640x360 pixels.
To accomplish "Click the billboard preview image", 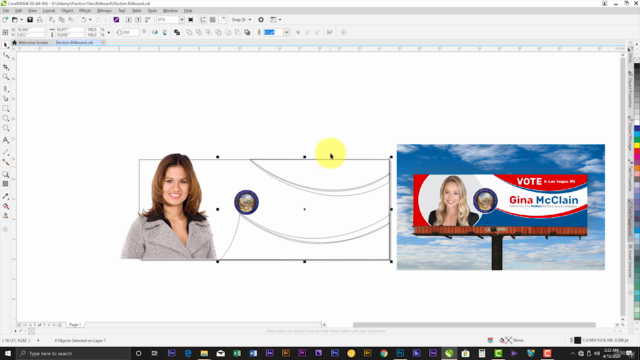I will 501,207.
